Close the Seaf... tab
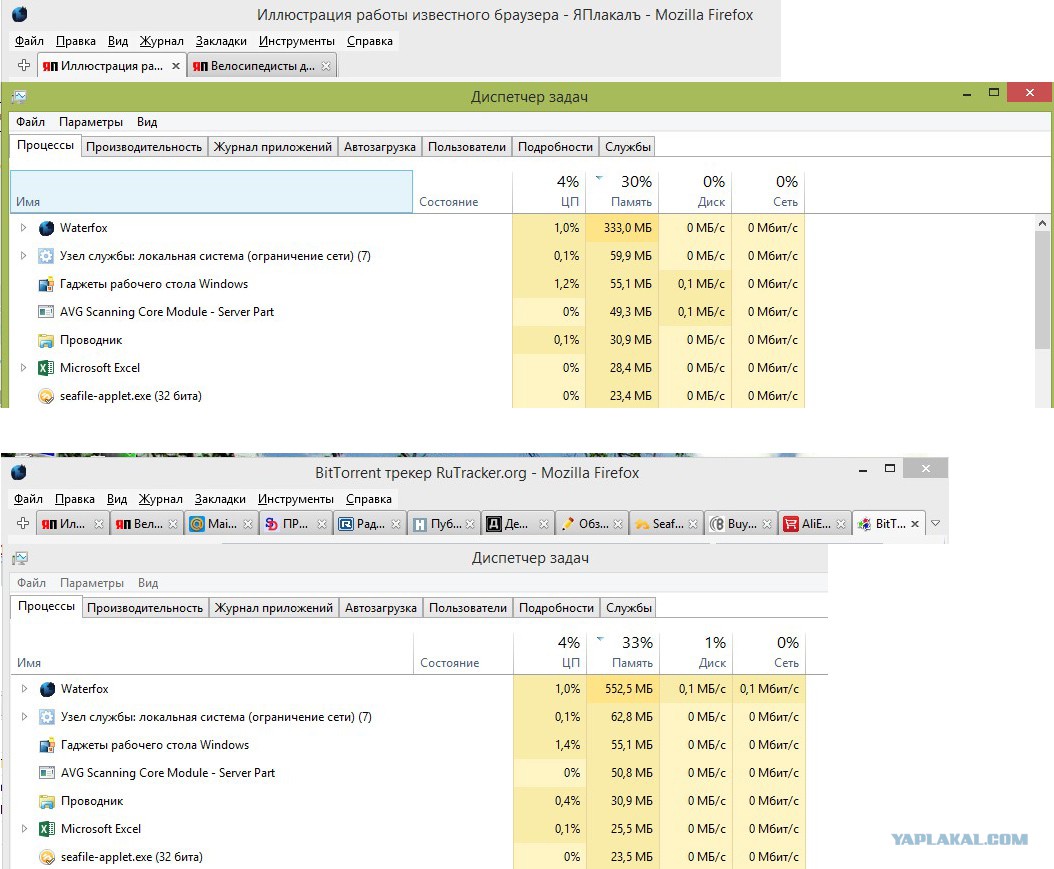Viewport: 1054px width, 869px height. click(x=693, y=524)
